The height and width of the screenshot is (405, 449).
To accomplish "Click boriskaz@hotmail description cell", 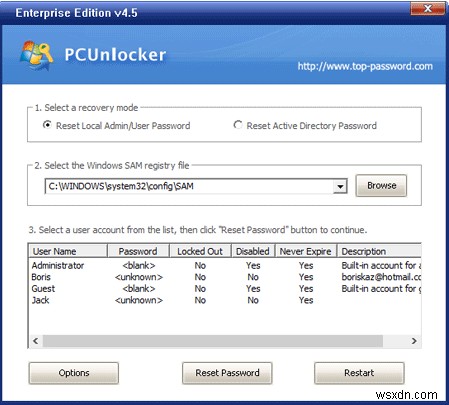I will [381, 277].
